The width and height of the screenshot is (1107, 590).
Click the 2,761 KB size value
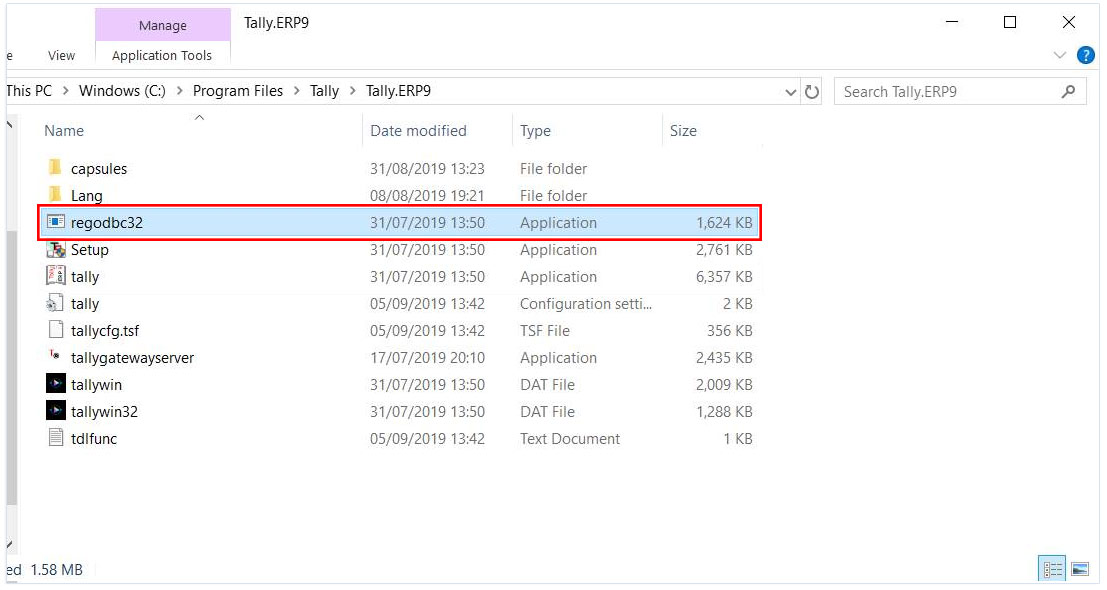[724, 250]
